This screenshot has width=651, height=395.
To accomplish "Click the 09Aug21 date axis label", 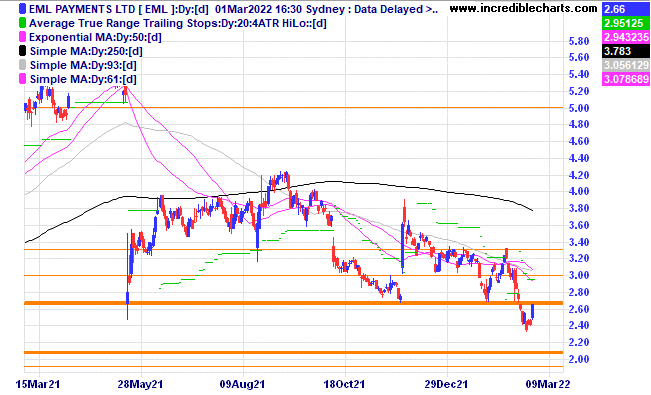I will pyautogui.click(x=242, y=384).
